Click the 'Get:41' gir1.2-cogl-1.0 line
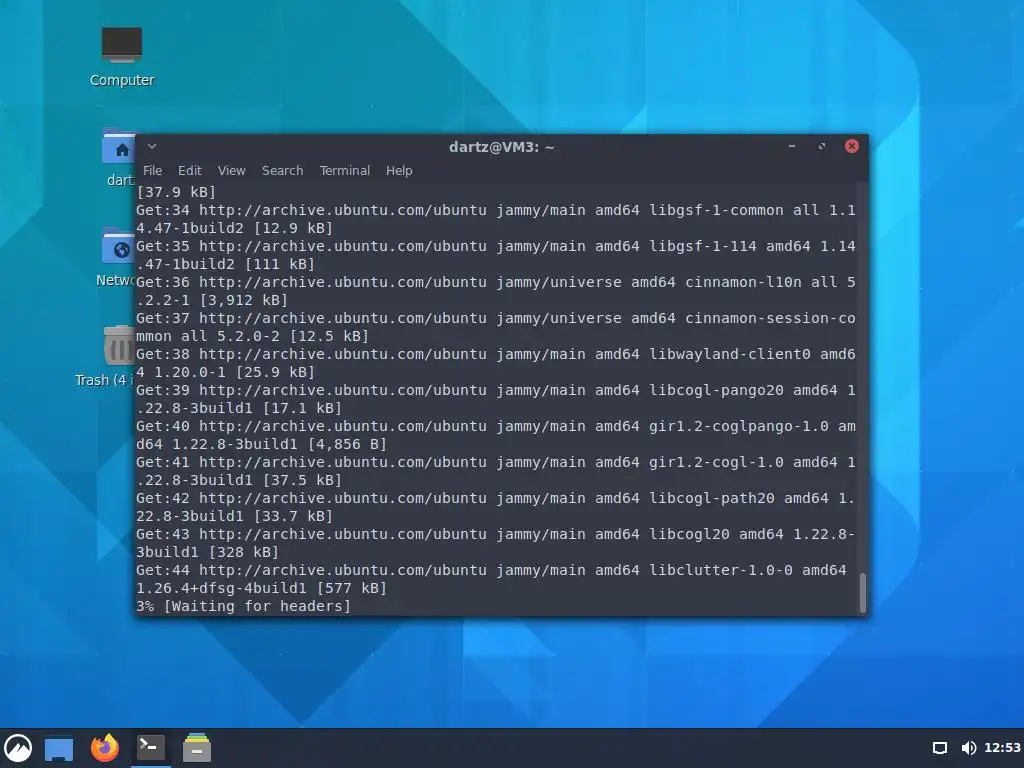Image resolution: width=1024 pixels, height=768 pixels. 496,462
